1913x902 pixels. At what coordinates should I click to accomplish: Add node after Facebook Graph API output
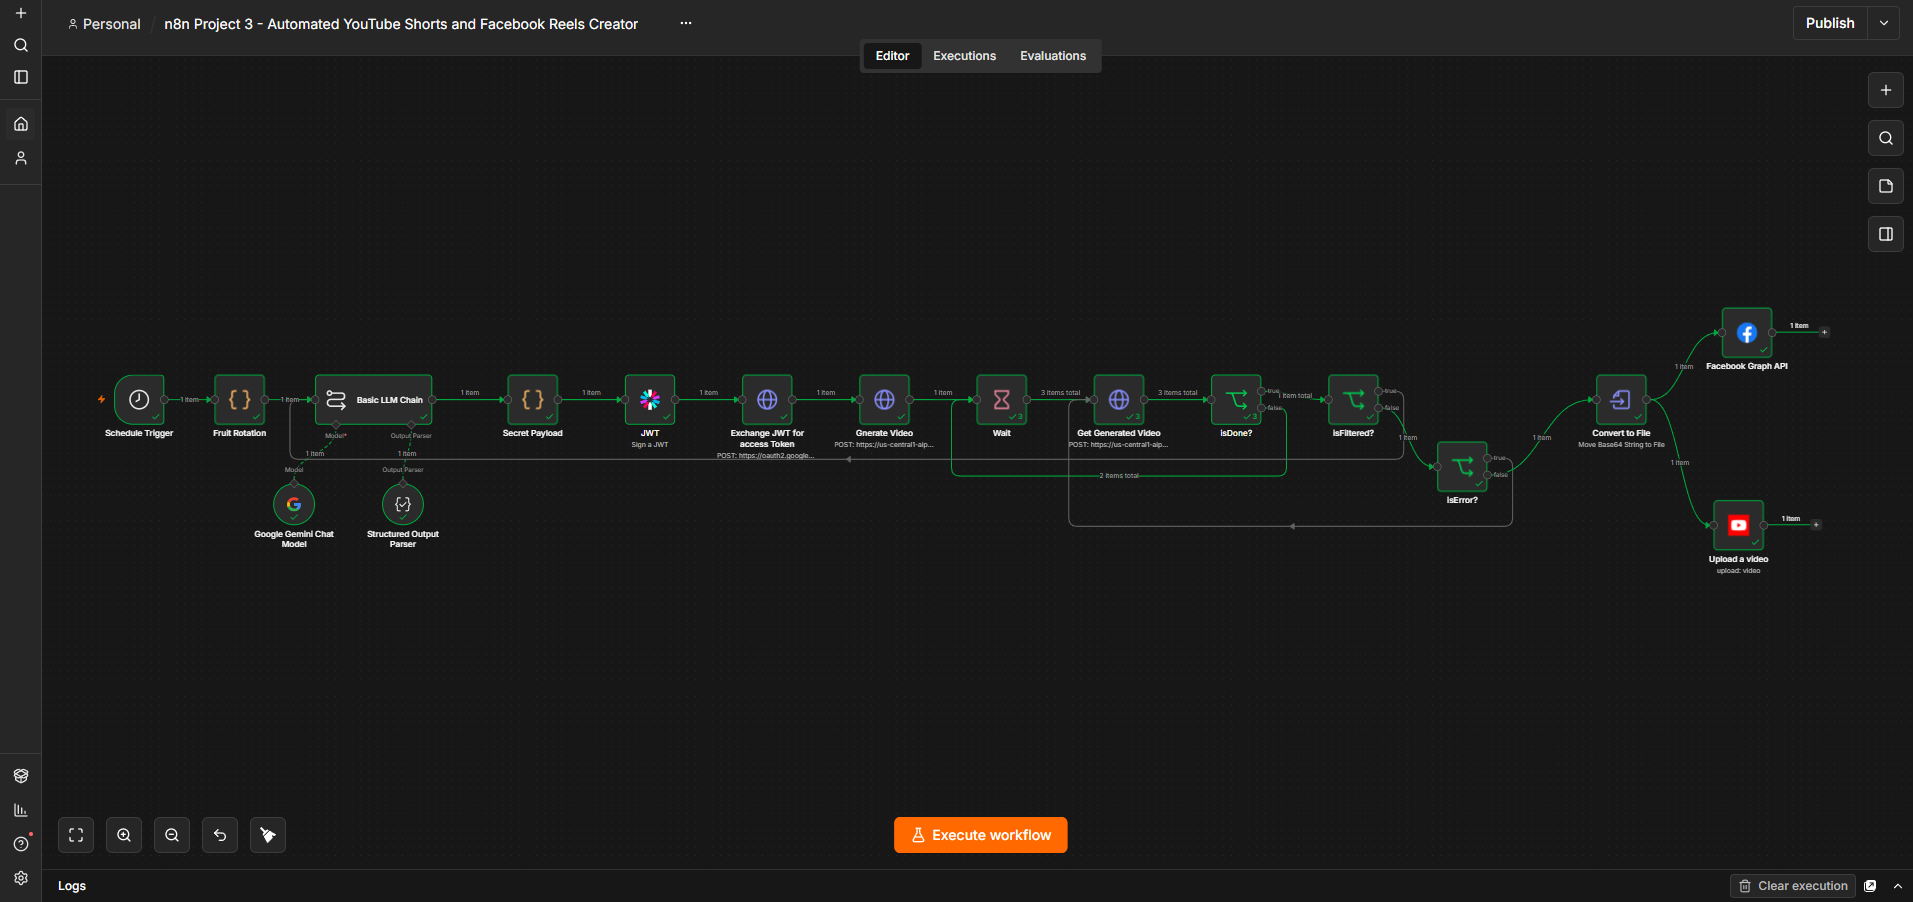point(1824,332)
